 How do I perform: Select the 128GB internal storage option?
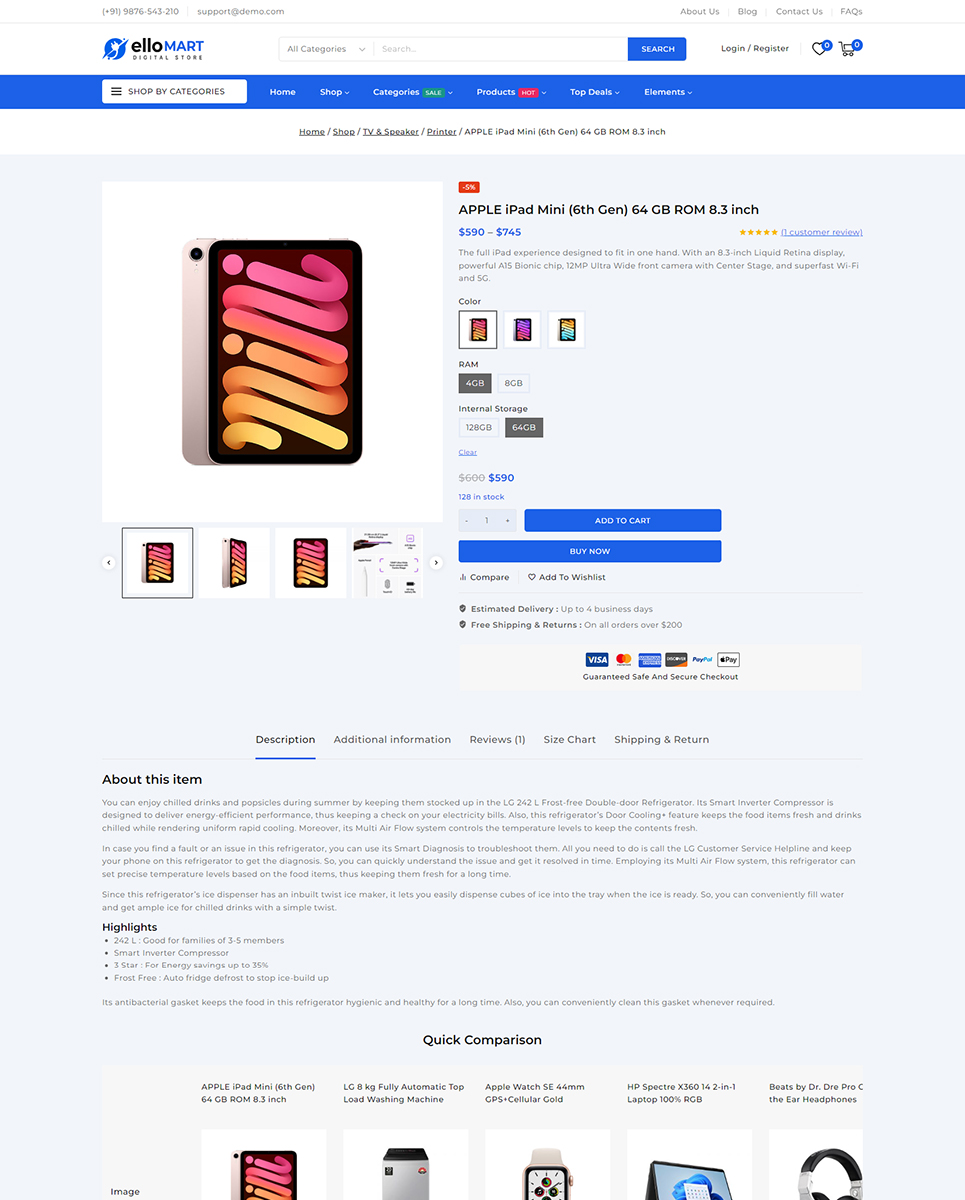(479, 427)
